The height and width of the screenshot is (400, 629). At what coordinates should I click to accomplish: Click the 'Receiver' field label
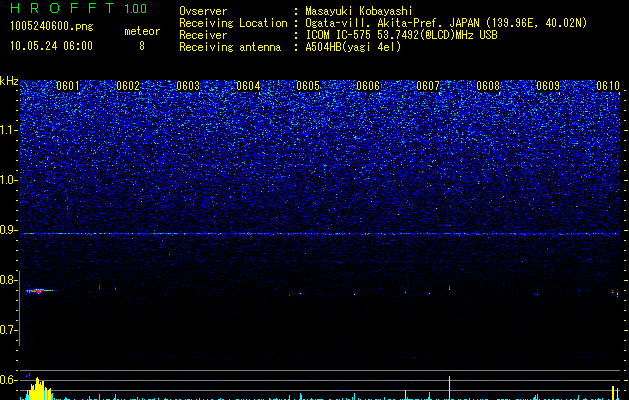pyautogui.click(x=203, y=35)
